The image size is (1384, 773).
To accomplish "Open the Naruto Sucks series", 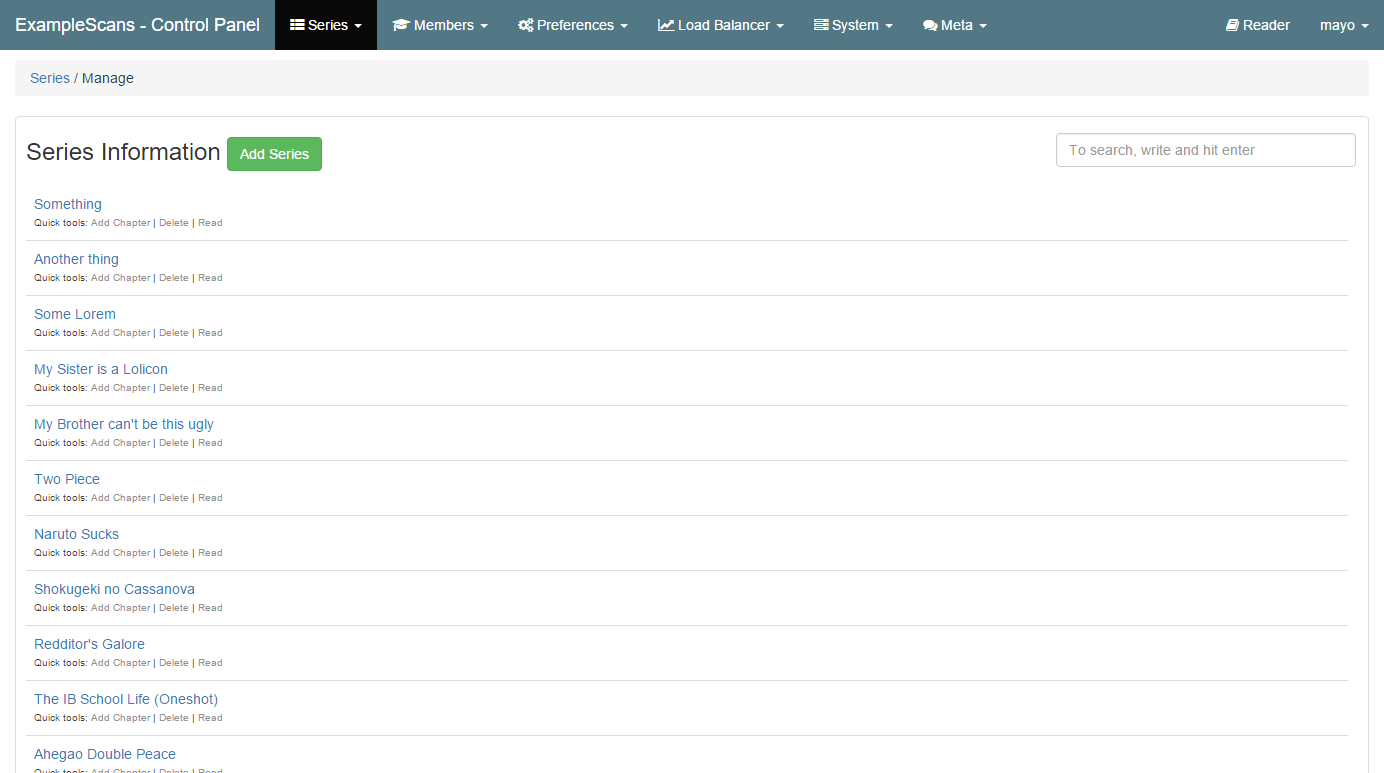I will [x=76, y=534].
